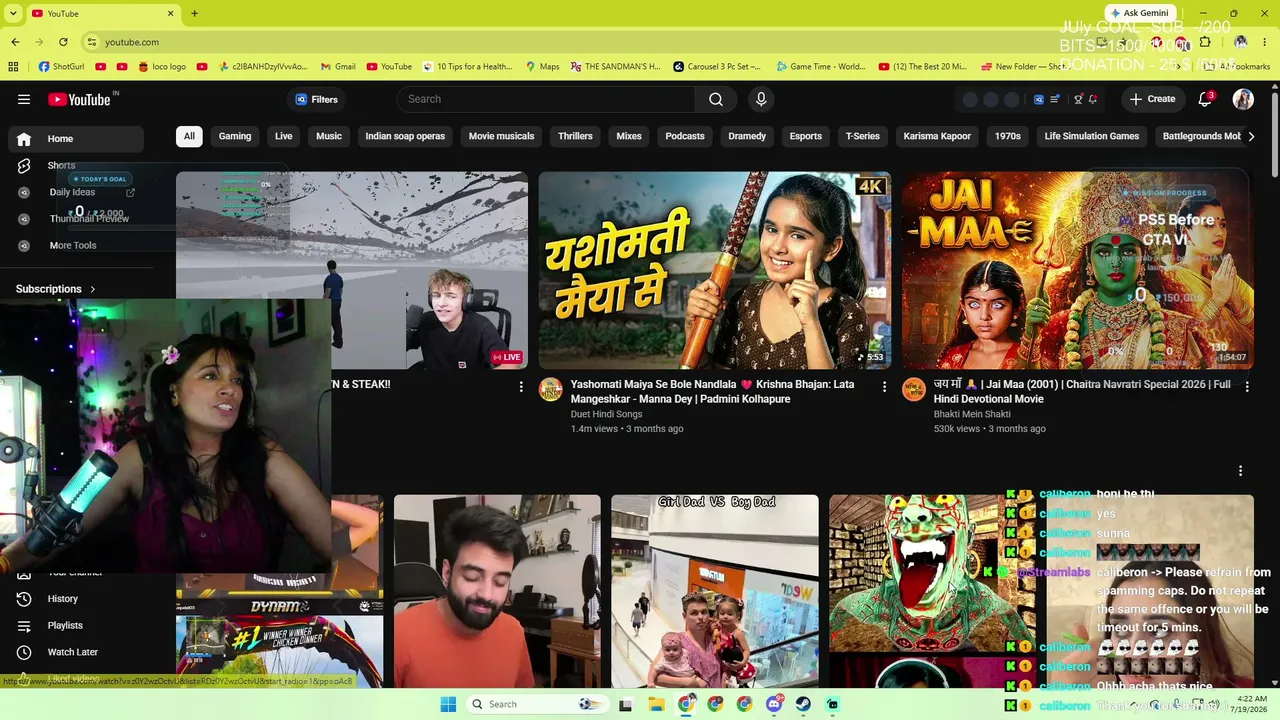This screenshot has height=720, width=1280.
Task: Open Steam from the taskbar
Action: click(803, 704)
